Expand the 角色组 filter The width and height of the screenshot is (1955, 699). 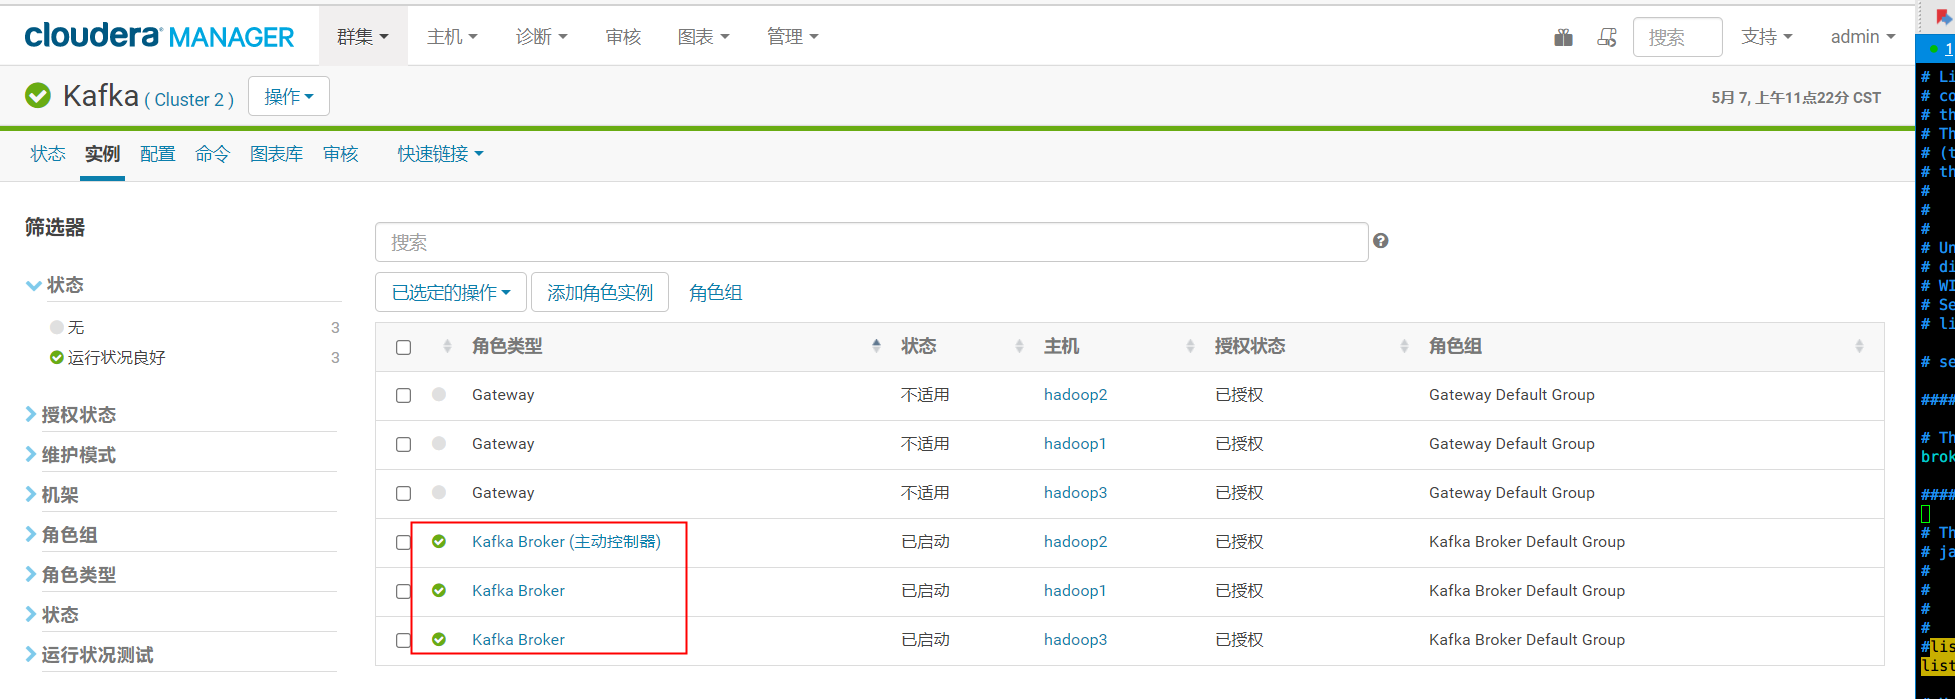62,534
